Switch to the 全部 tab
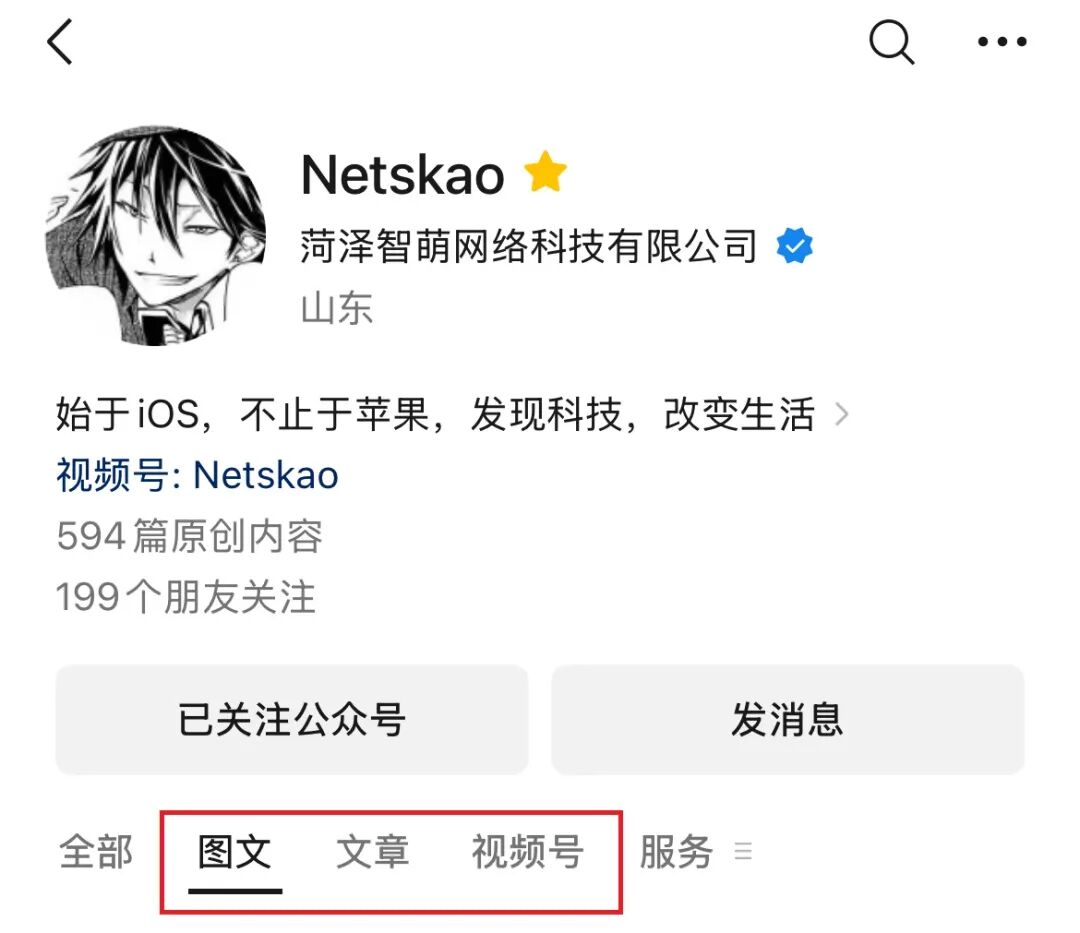The width and height of the screenshot is (1080, 933). click(96, 852)
